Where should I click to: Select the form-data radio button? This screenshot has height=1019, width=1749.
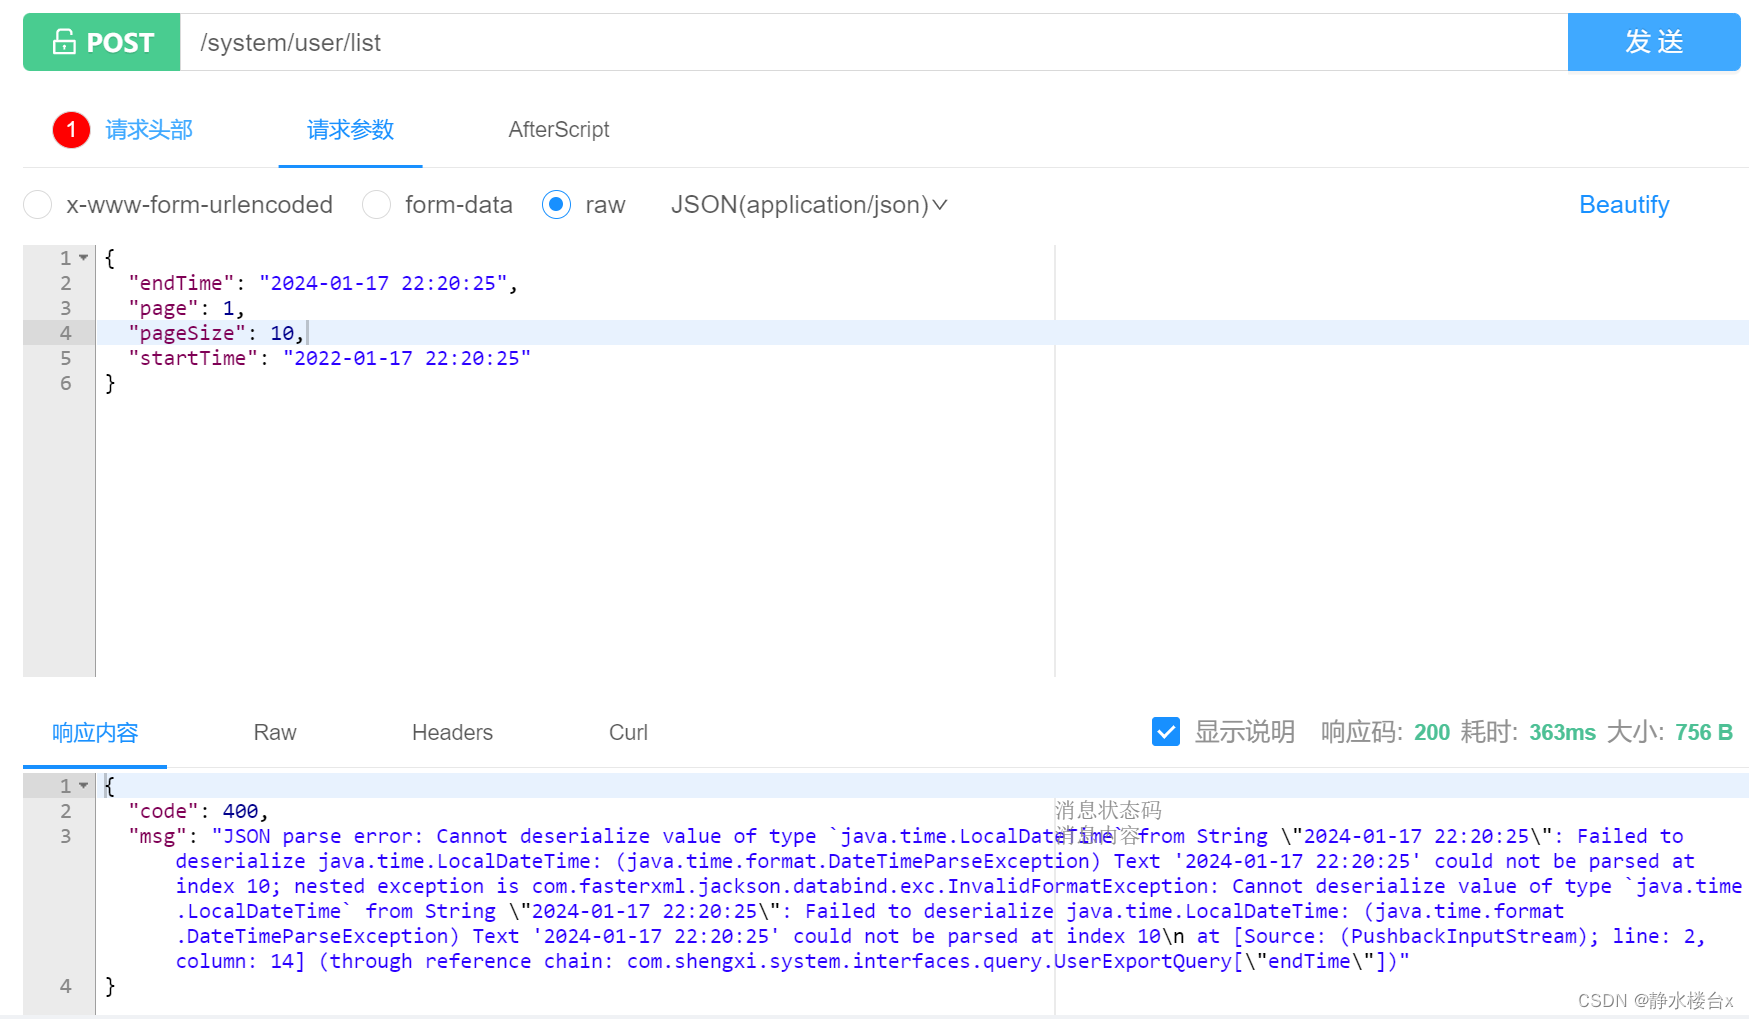pos(376,204)
